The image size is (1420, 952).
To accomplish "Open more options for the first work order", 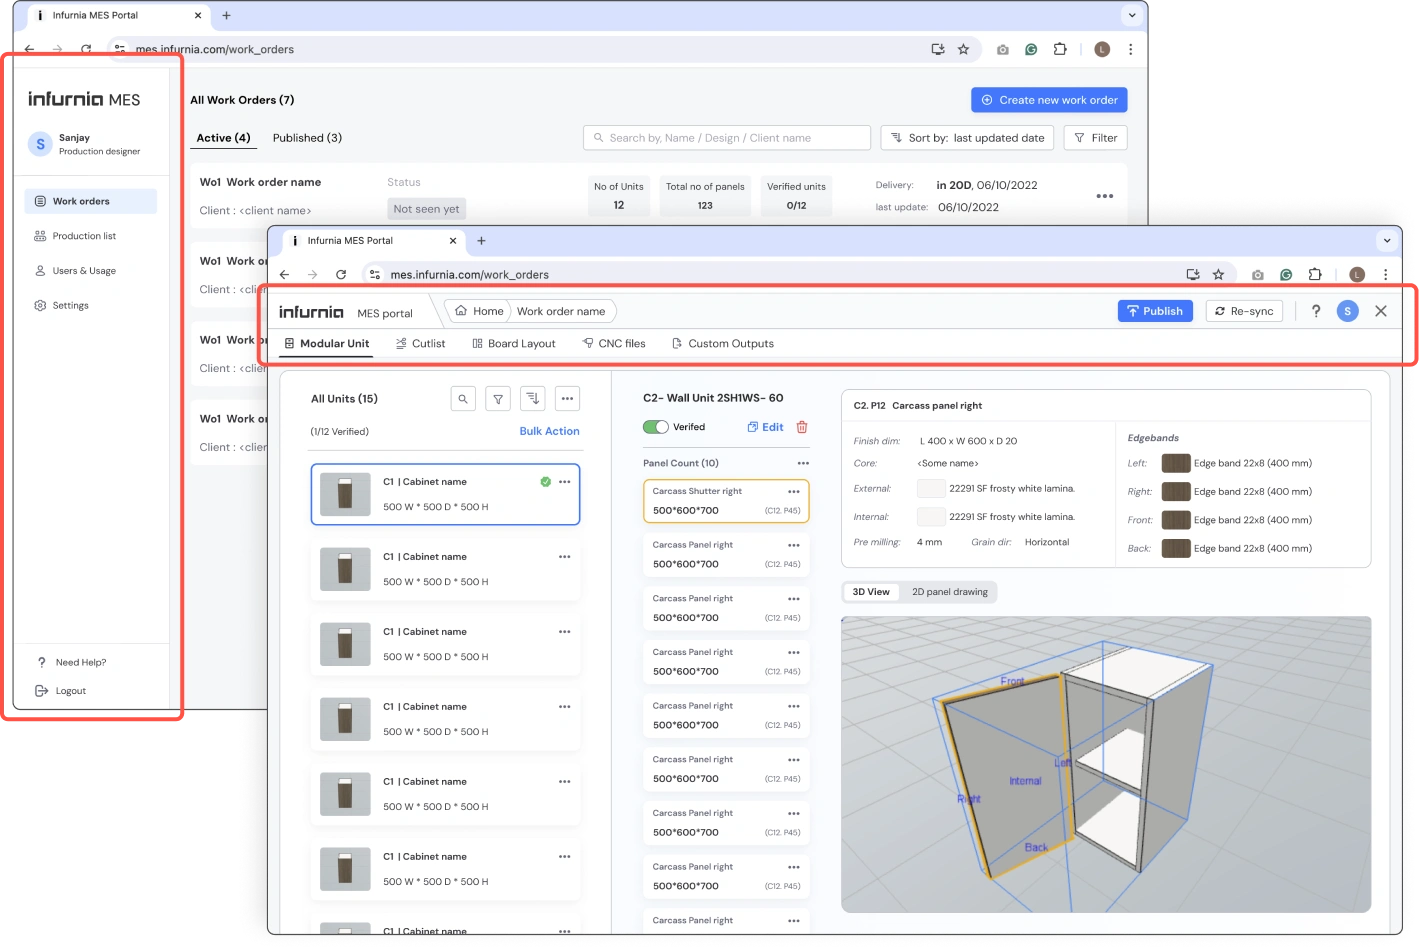I will 1104,196.
